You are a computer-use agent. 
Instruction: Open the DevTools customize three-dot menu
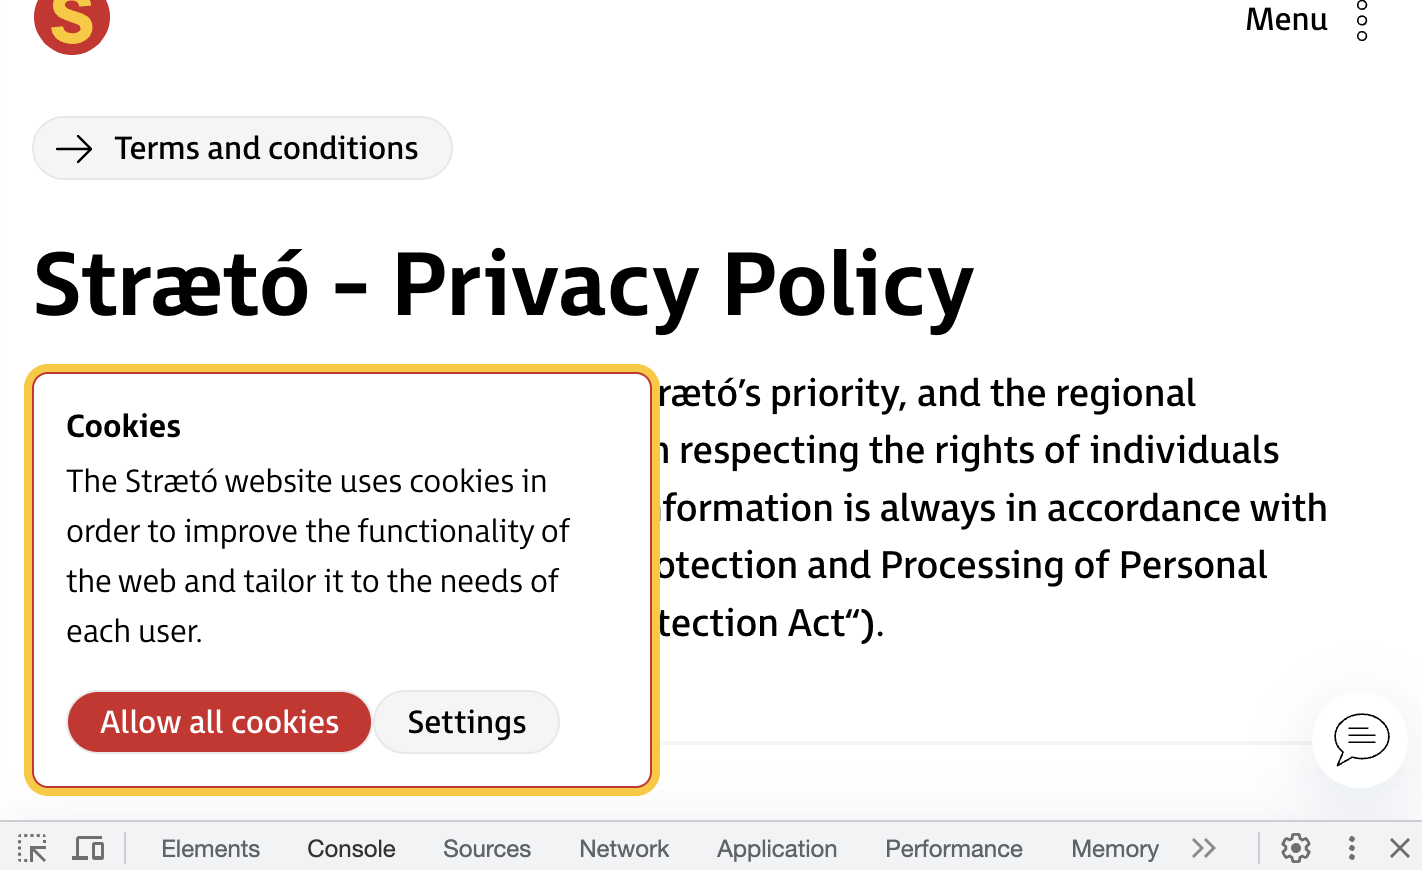(x=1350, y=848)
